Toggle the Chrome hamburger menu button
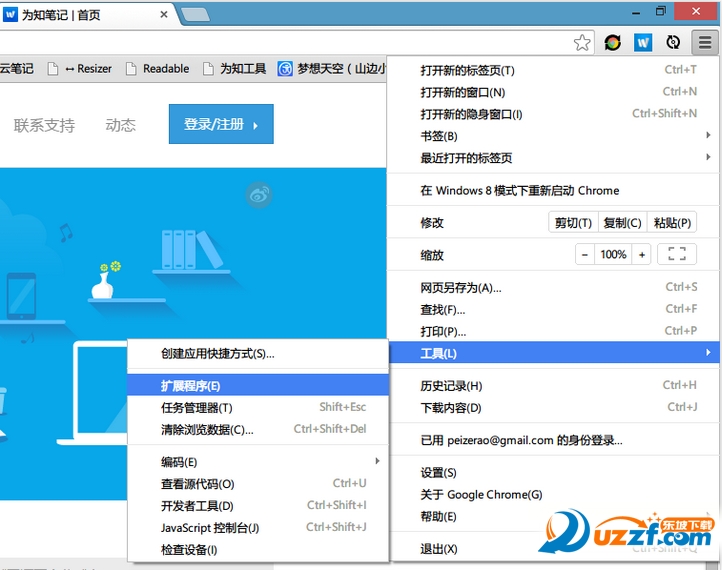722x570 pixels. (705, 43)
